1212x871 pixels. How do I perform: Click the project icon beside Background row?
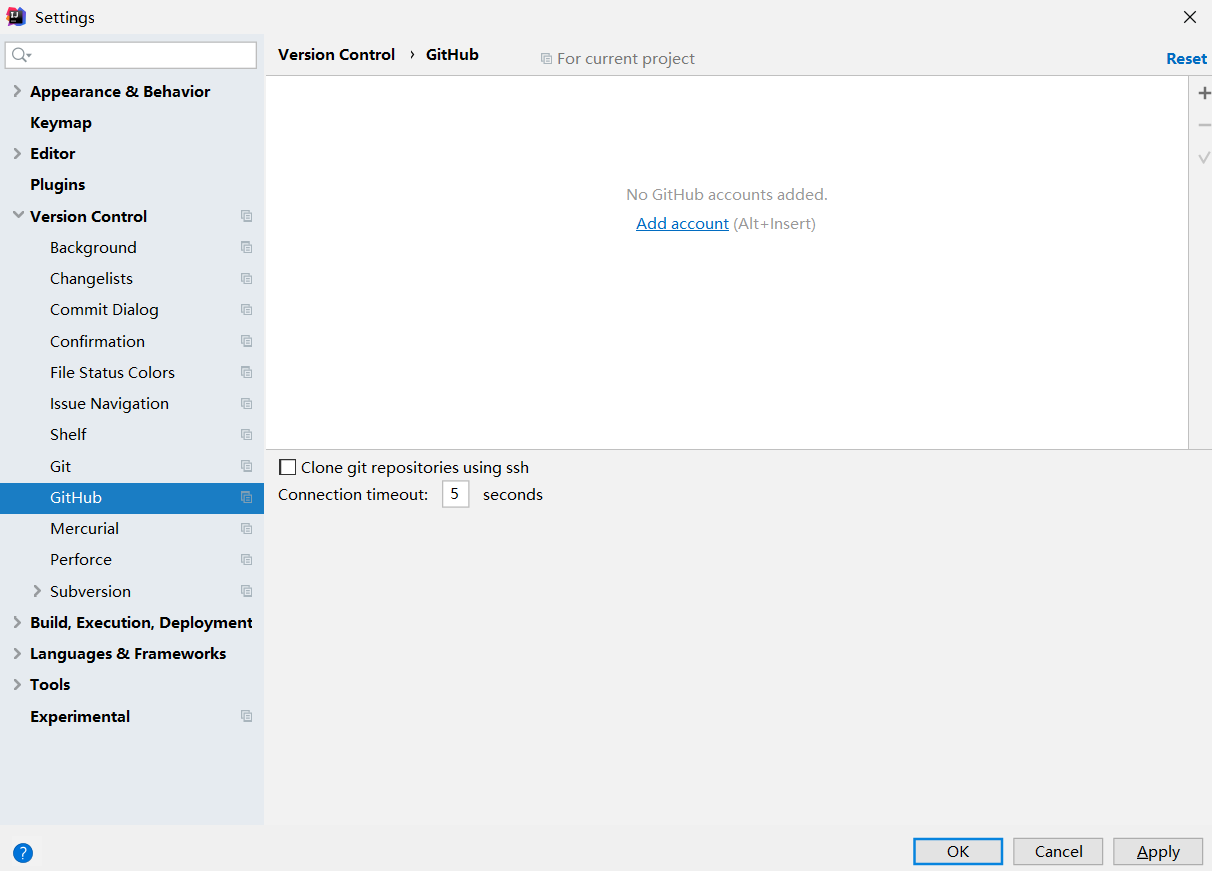pyautogui.click(x=247, y=247)
